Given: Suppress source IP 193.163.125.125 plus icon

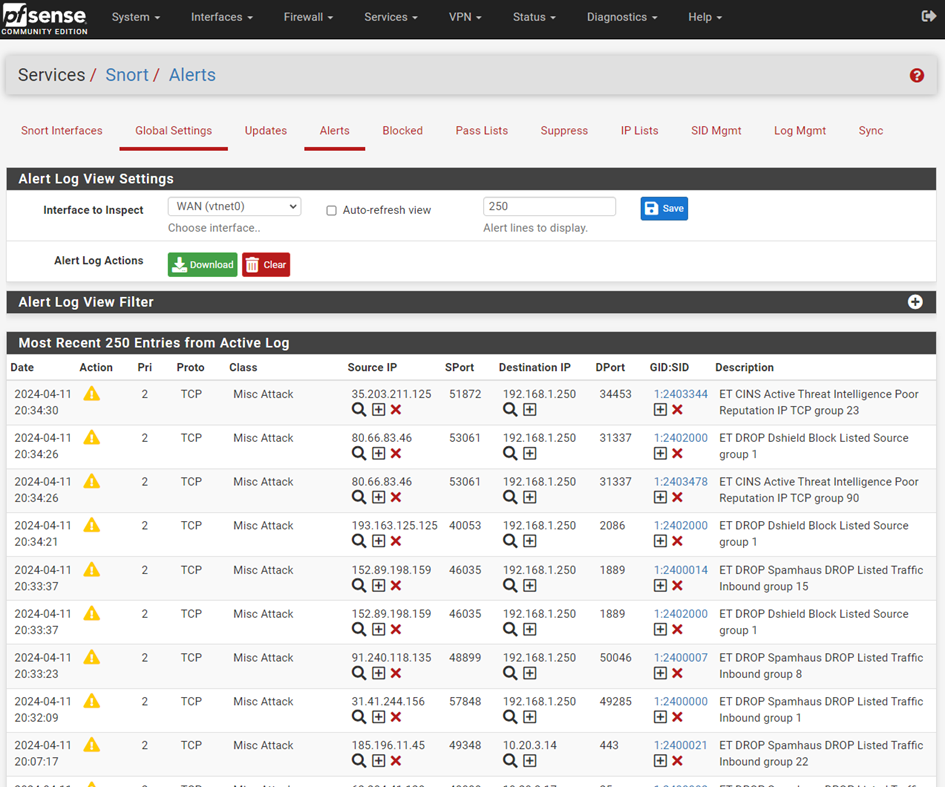Looking at the screenshot, I should point(378,541).
